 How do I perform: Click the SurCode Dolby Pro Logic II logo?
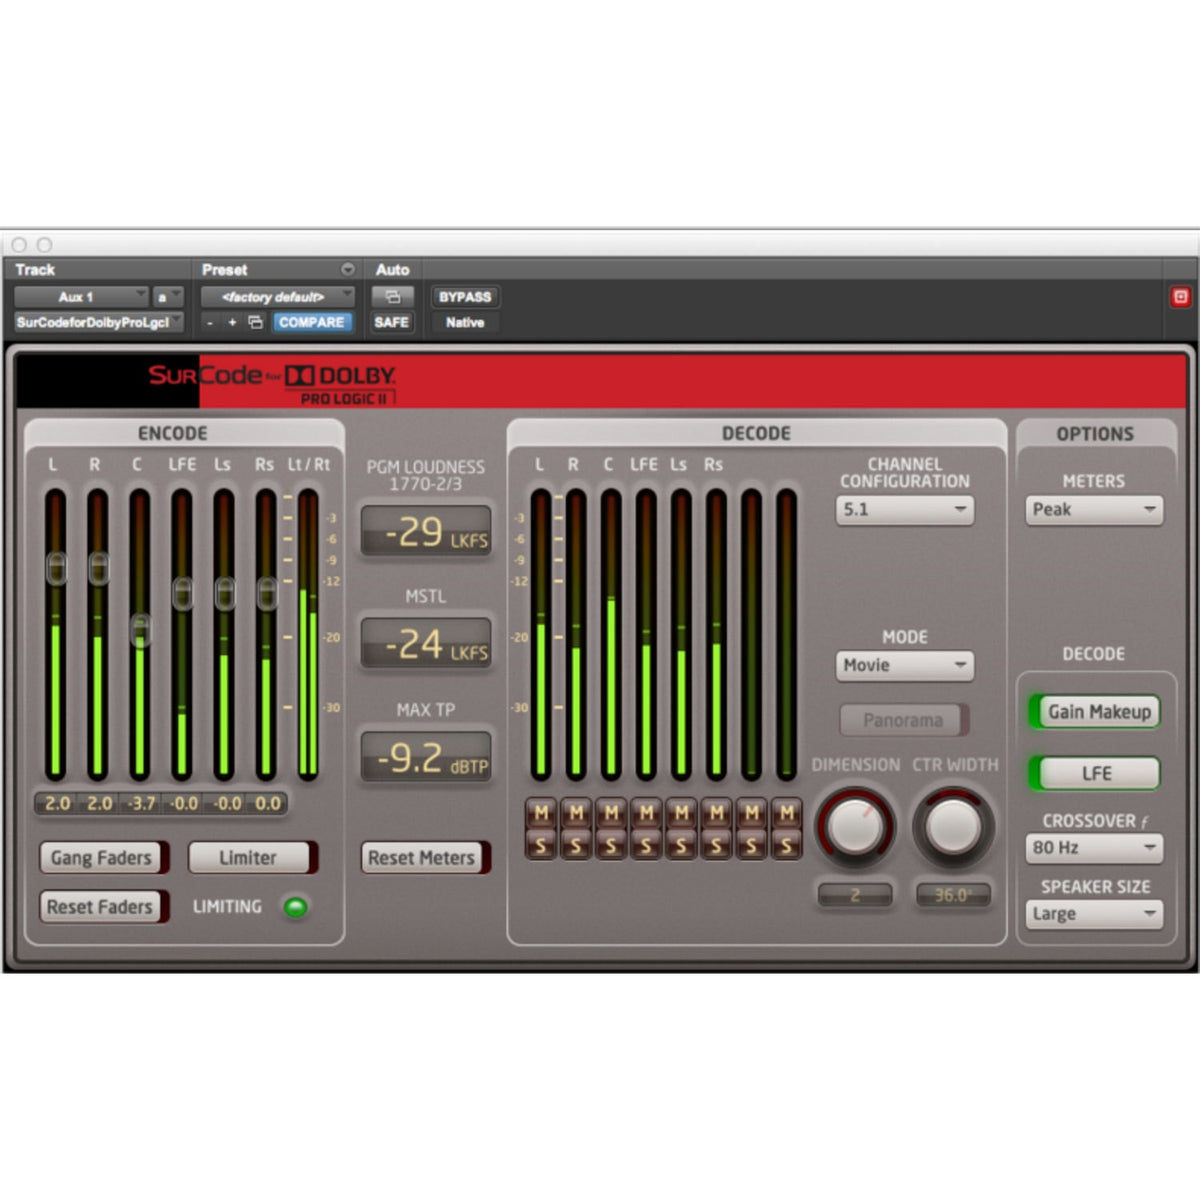point(273,384)
